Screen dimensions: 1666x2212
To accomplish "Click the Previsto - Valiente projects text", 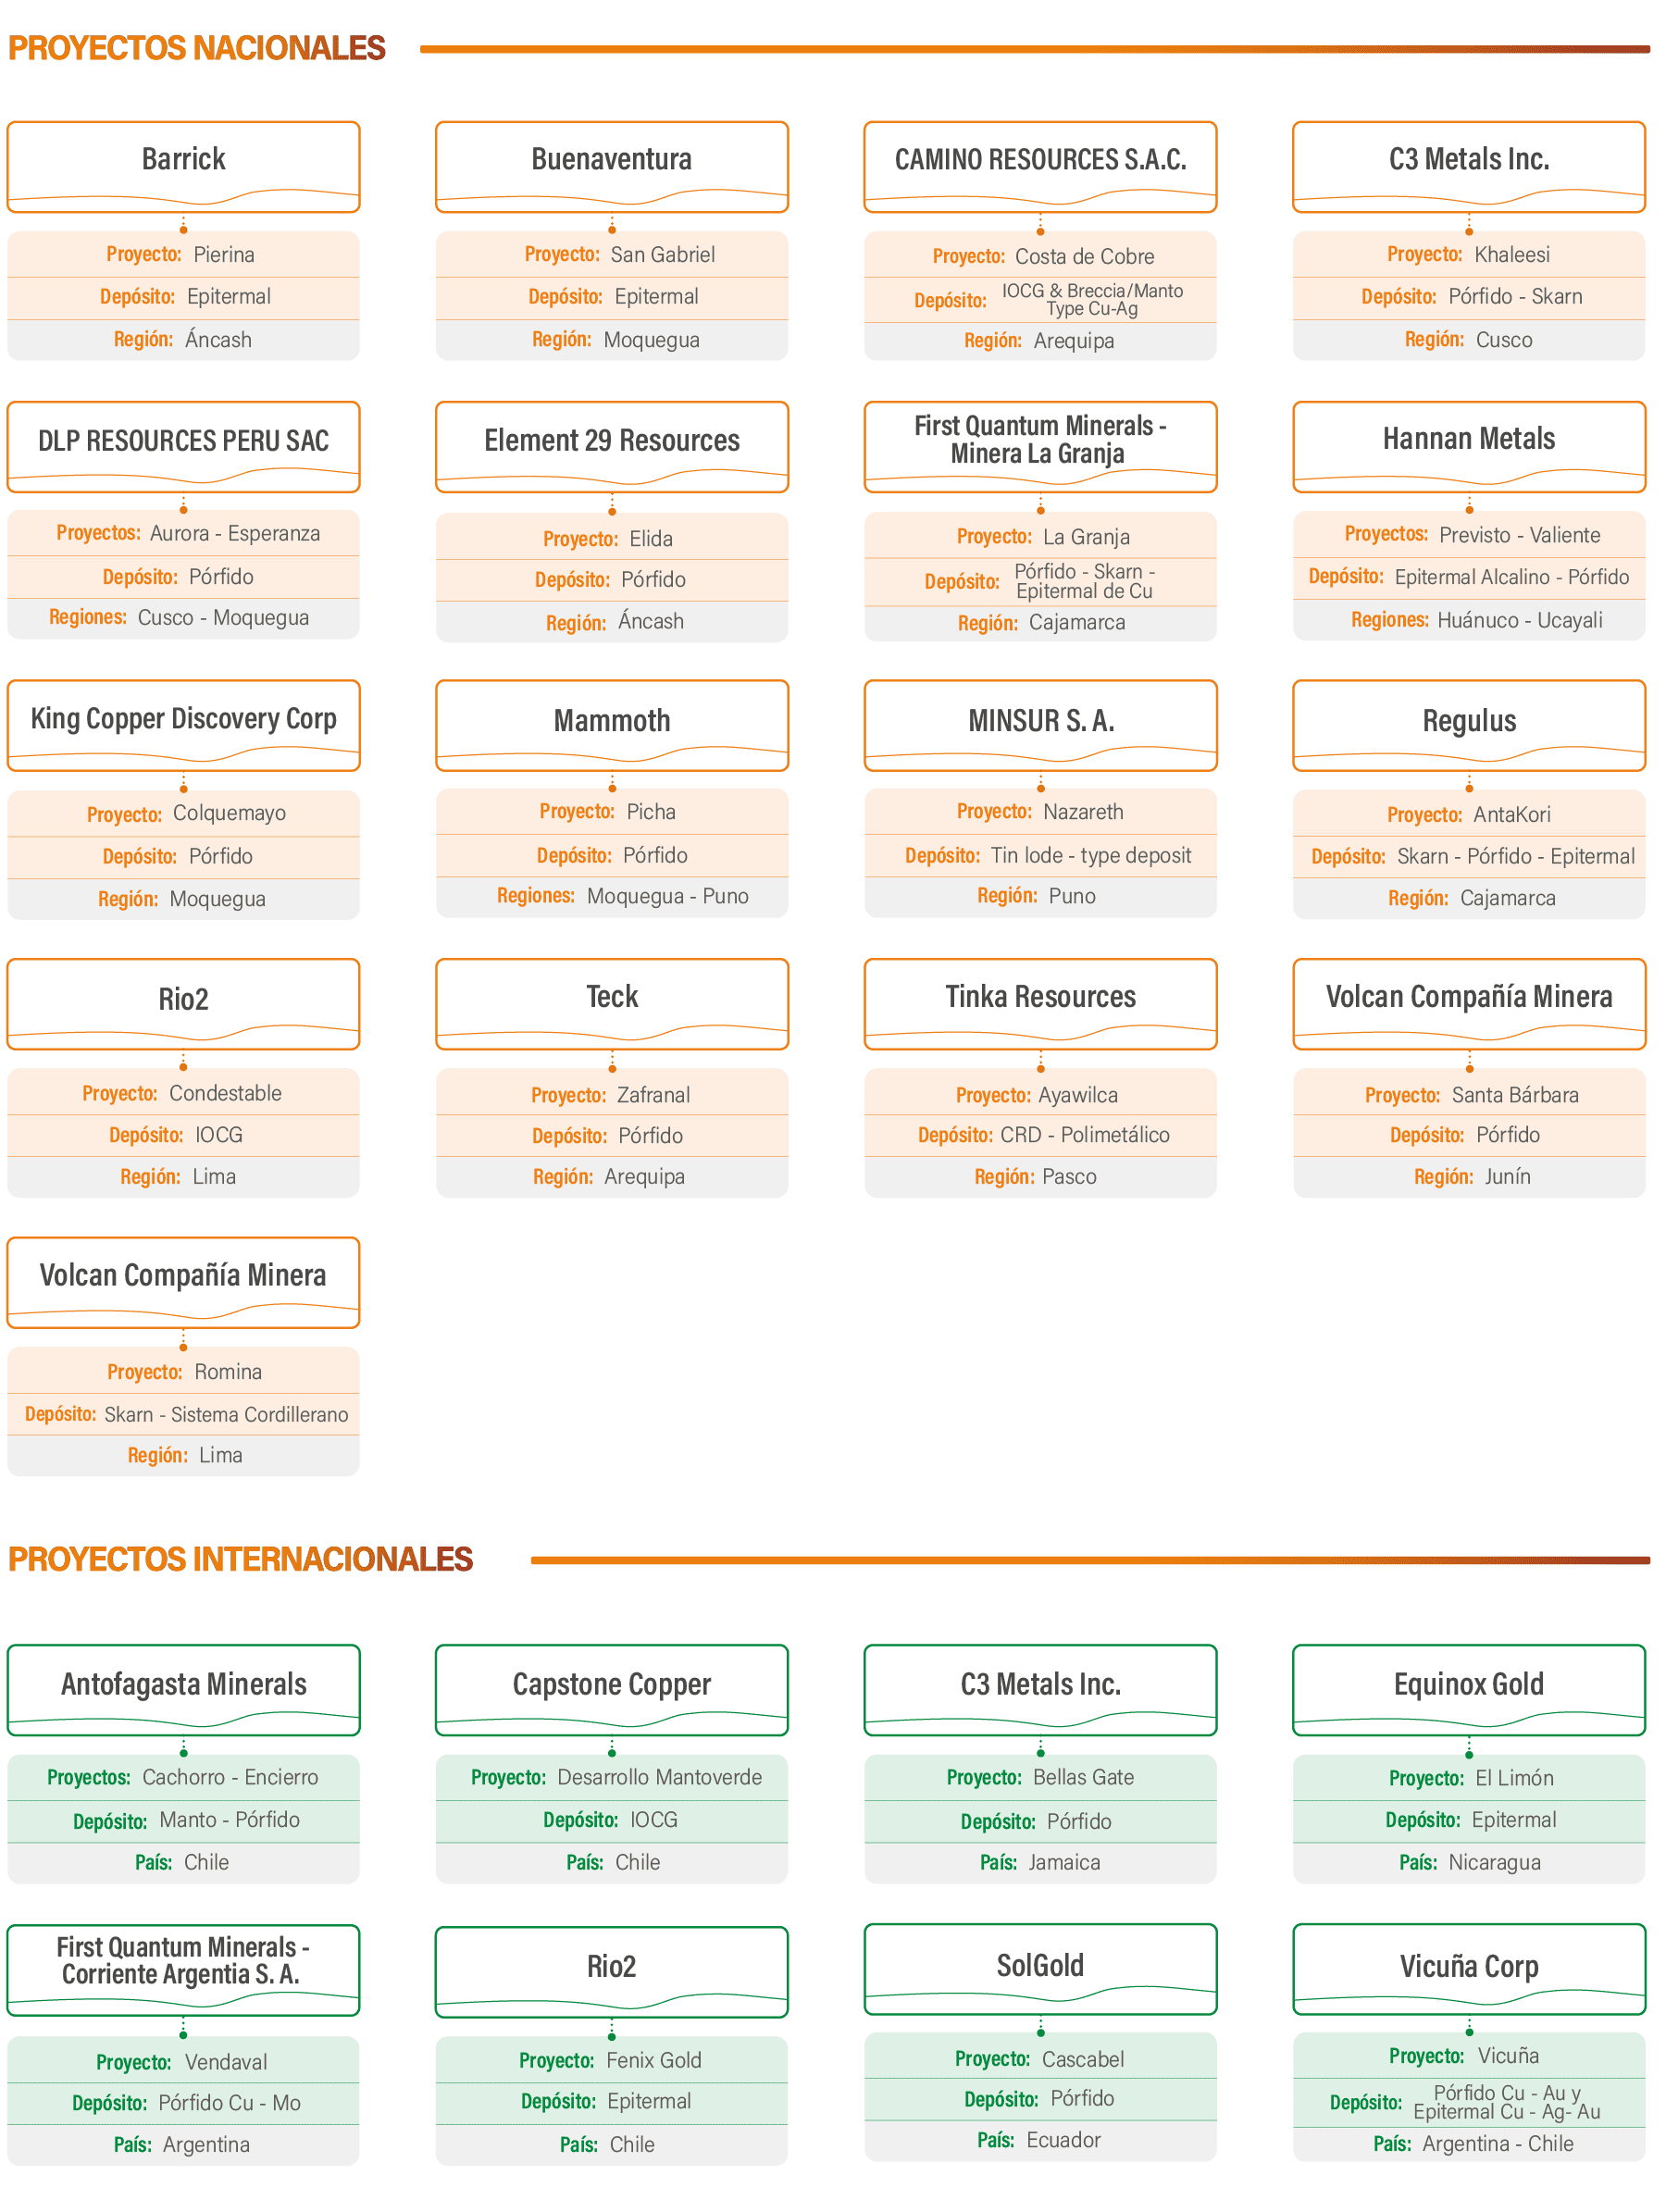I will pos(1520,535).
